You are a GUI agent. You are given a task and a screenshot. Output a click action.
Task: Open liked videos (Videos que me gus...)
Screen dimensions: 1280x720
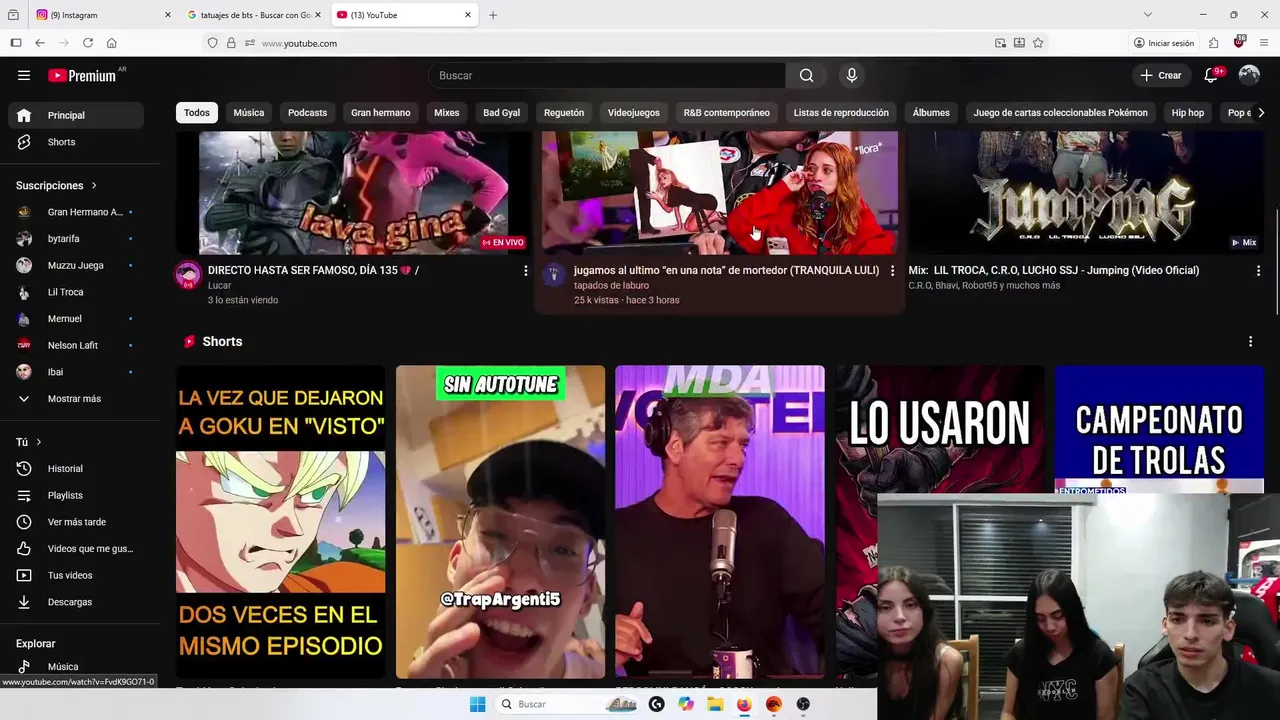[76, 548]
